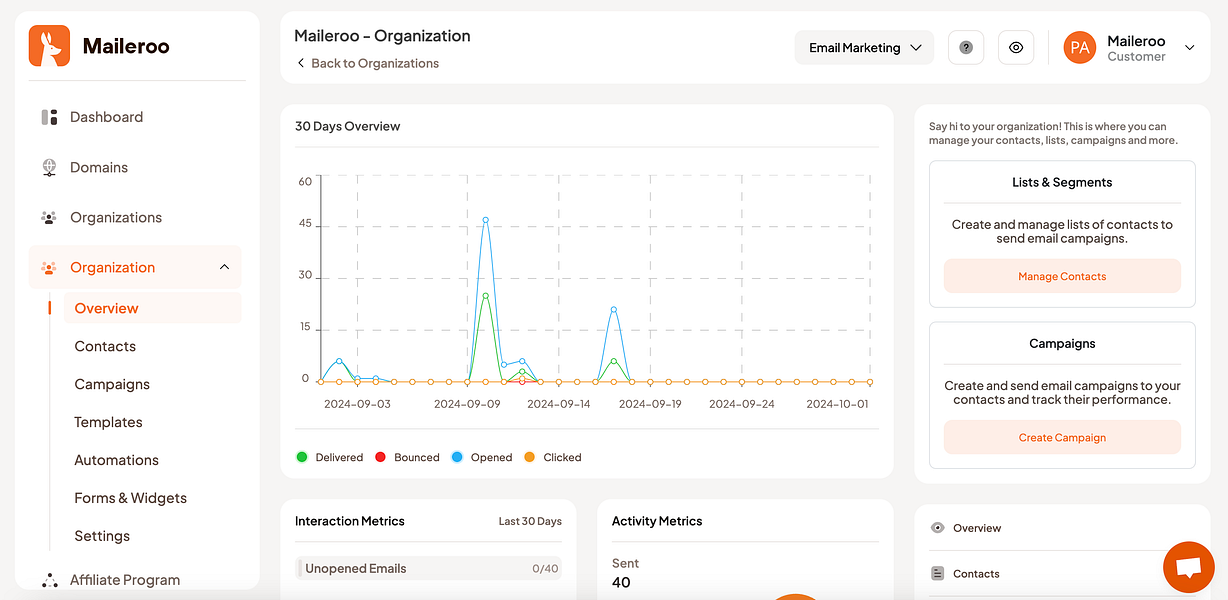Click the Last 30 Days label

pyautogui.click(x=530, y=521)
